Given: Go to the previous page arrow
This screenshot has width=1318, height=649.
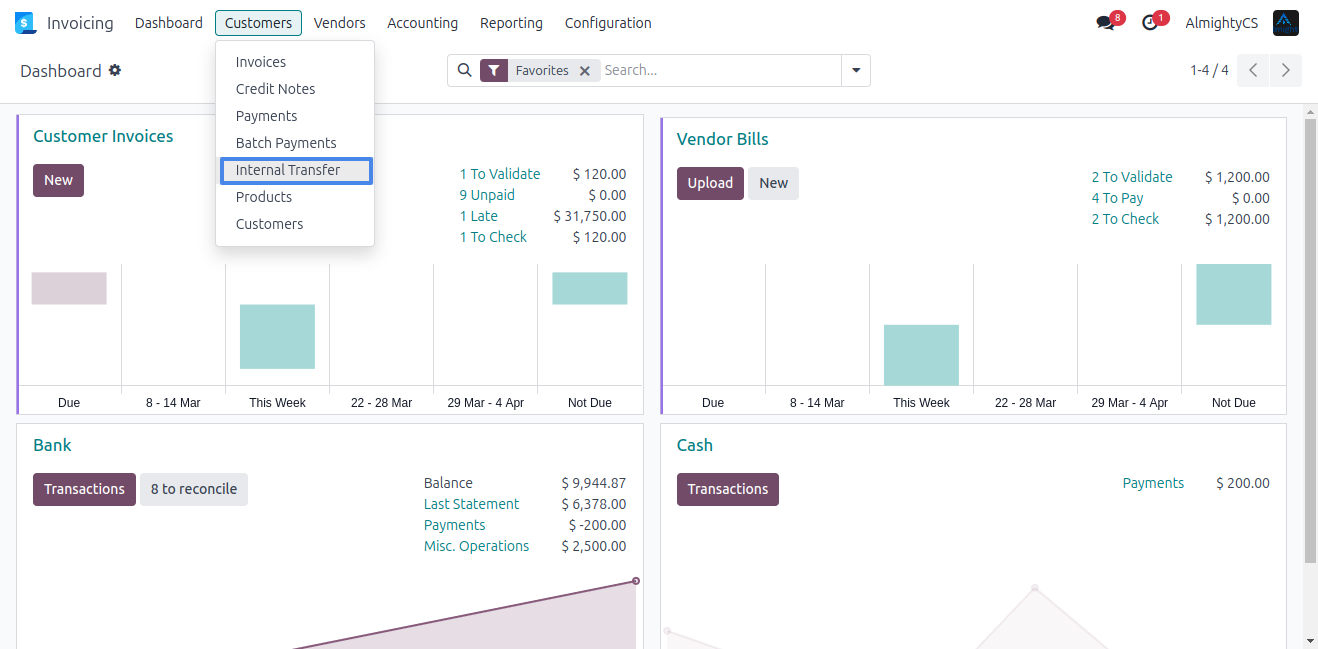Looking at the screenshot, I should (1253, 70).
